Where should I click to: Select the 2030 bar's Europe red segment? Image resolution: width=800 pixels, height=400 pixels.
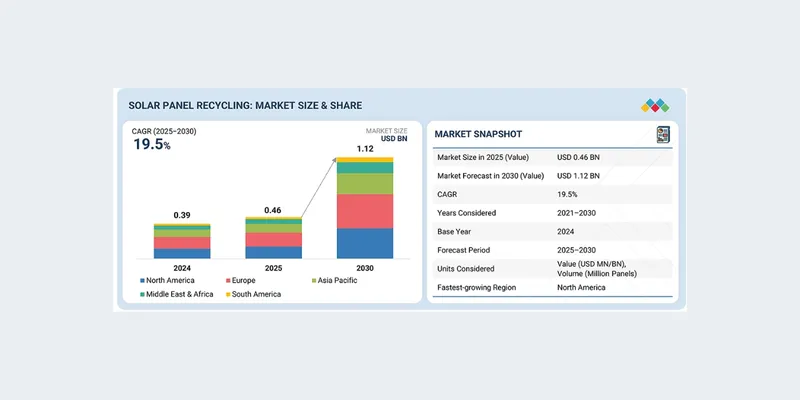point(365,211)
